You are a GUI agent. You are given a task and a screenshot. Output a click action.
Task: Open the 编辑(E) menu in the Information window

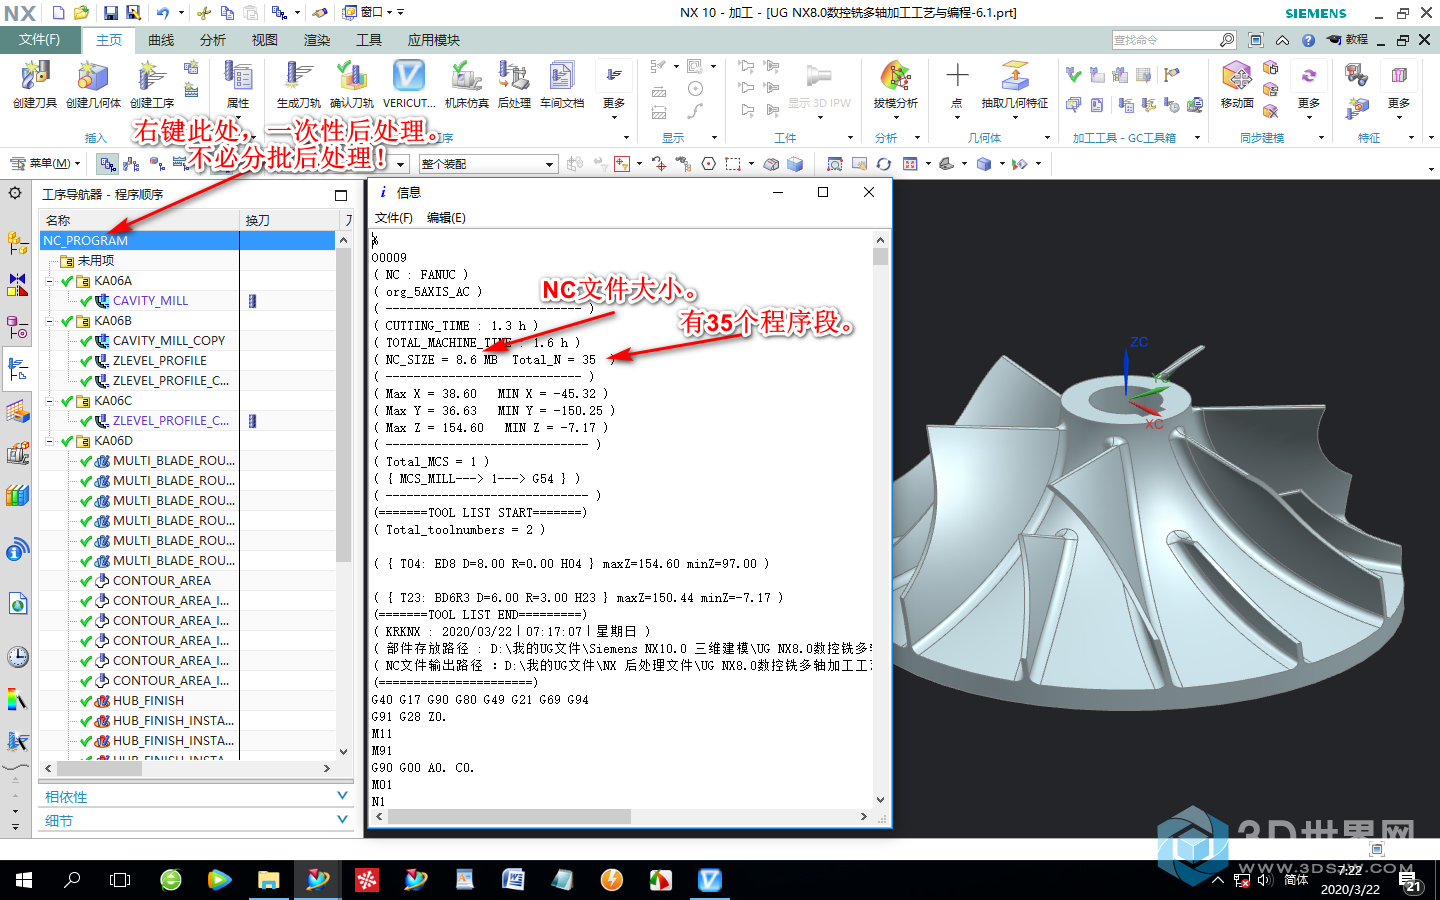tap(446, 218)
